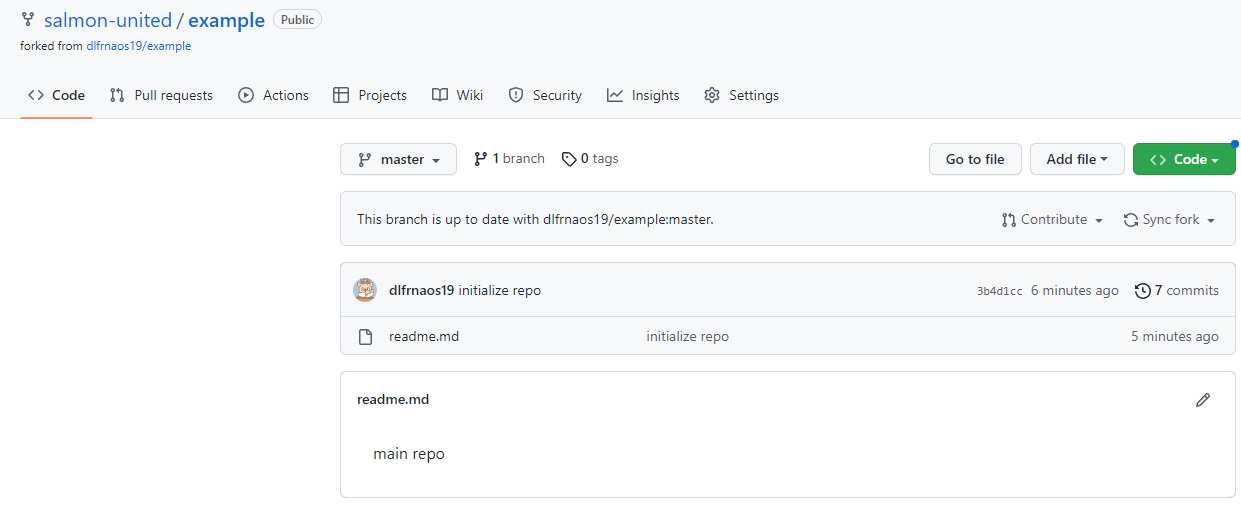This screenshot has width=1241, height=510.
Task: Switch to the Wiki tab
Action: click(x=457, y=95)
